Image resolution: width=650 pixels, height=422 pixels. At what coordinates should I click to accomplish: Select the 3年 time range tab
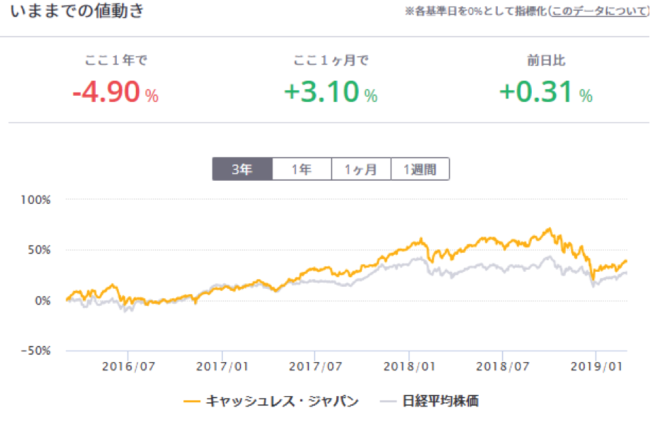(242, 169)
